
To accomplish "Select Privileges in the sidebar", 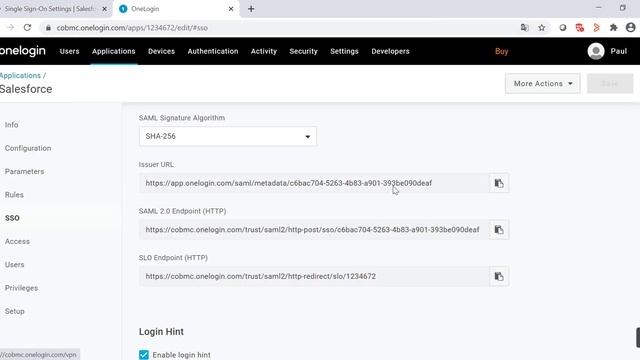I will 21,288.
